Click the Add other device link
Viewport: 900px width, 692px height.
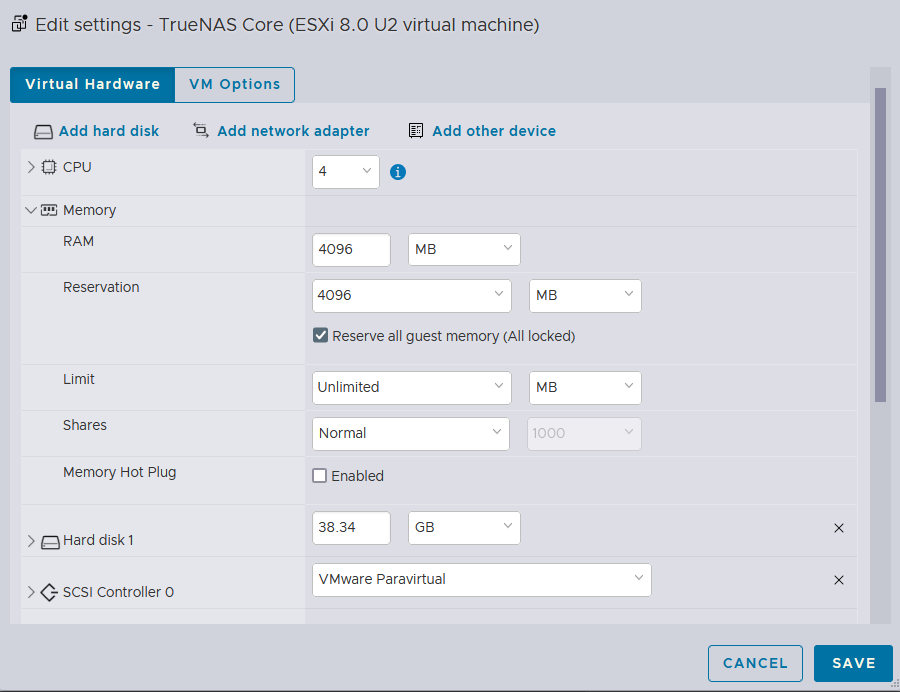coord(494,131)
